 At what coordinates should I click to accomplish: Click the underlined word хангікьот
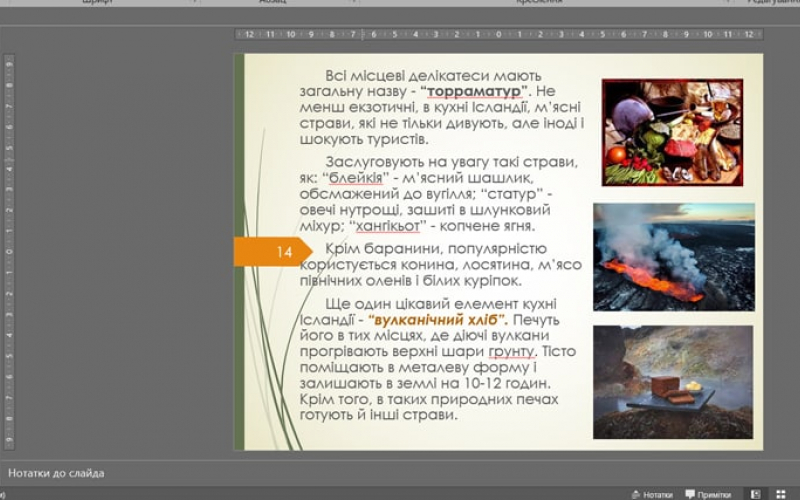pos(388,226)
